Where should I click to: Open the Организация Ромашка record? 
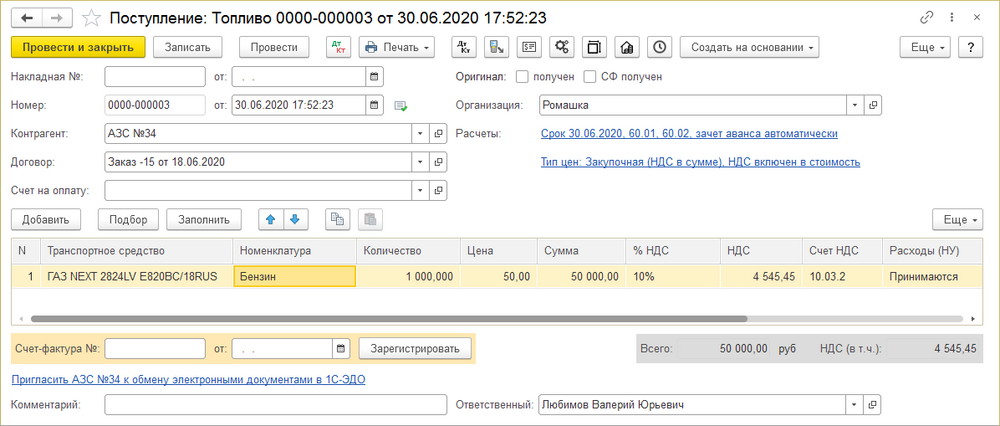pyautogui.click(x=873, y=105)
